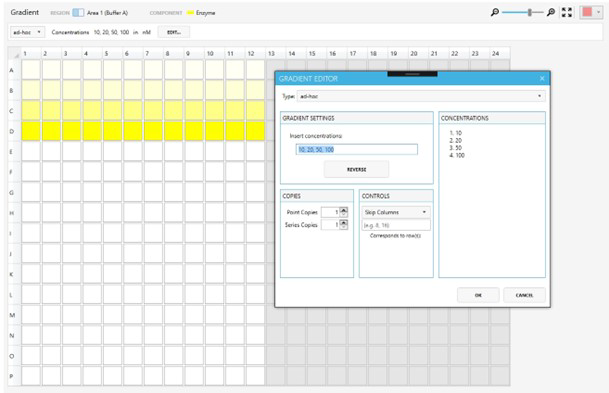609x393 pixels.
Task: Open the Type dropdown in Gradient Editor
Action: (421, 96)
